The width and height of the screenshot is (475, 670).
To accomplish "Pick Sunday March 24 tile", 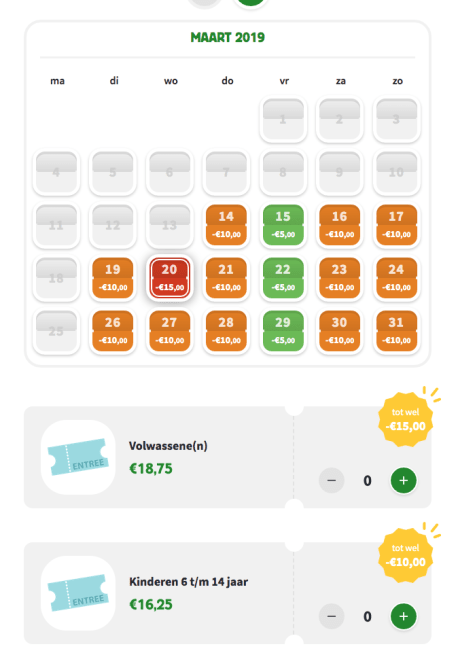I will tap(396, 278).
